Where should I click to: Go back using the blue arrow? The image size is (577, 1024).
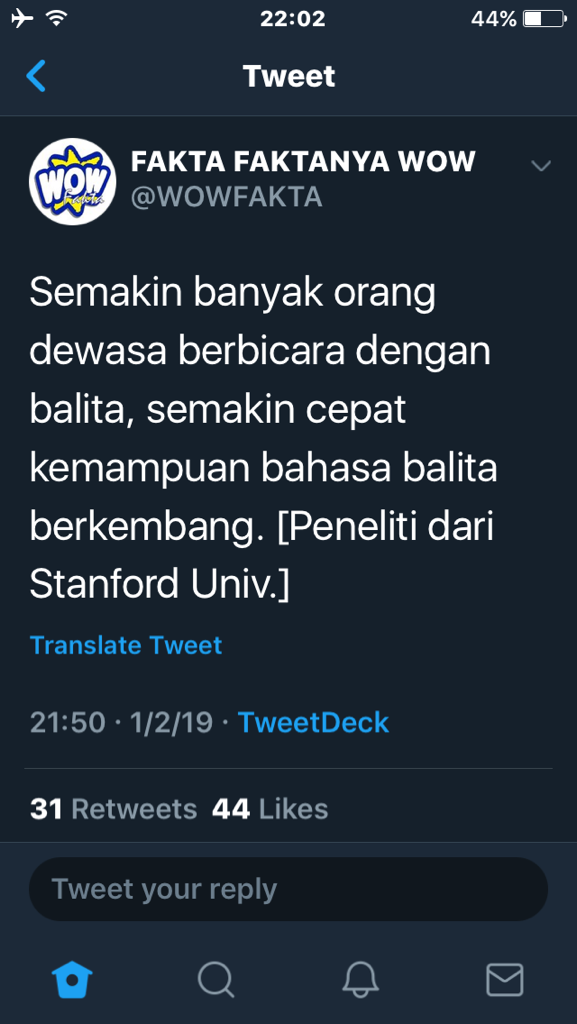coord(36,76)
